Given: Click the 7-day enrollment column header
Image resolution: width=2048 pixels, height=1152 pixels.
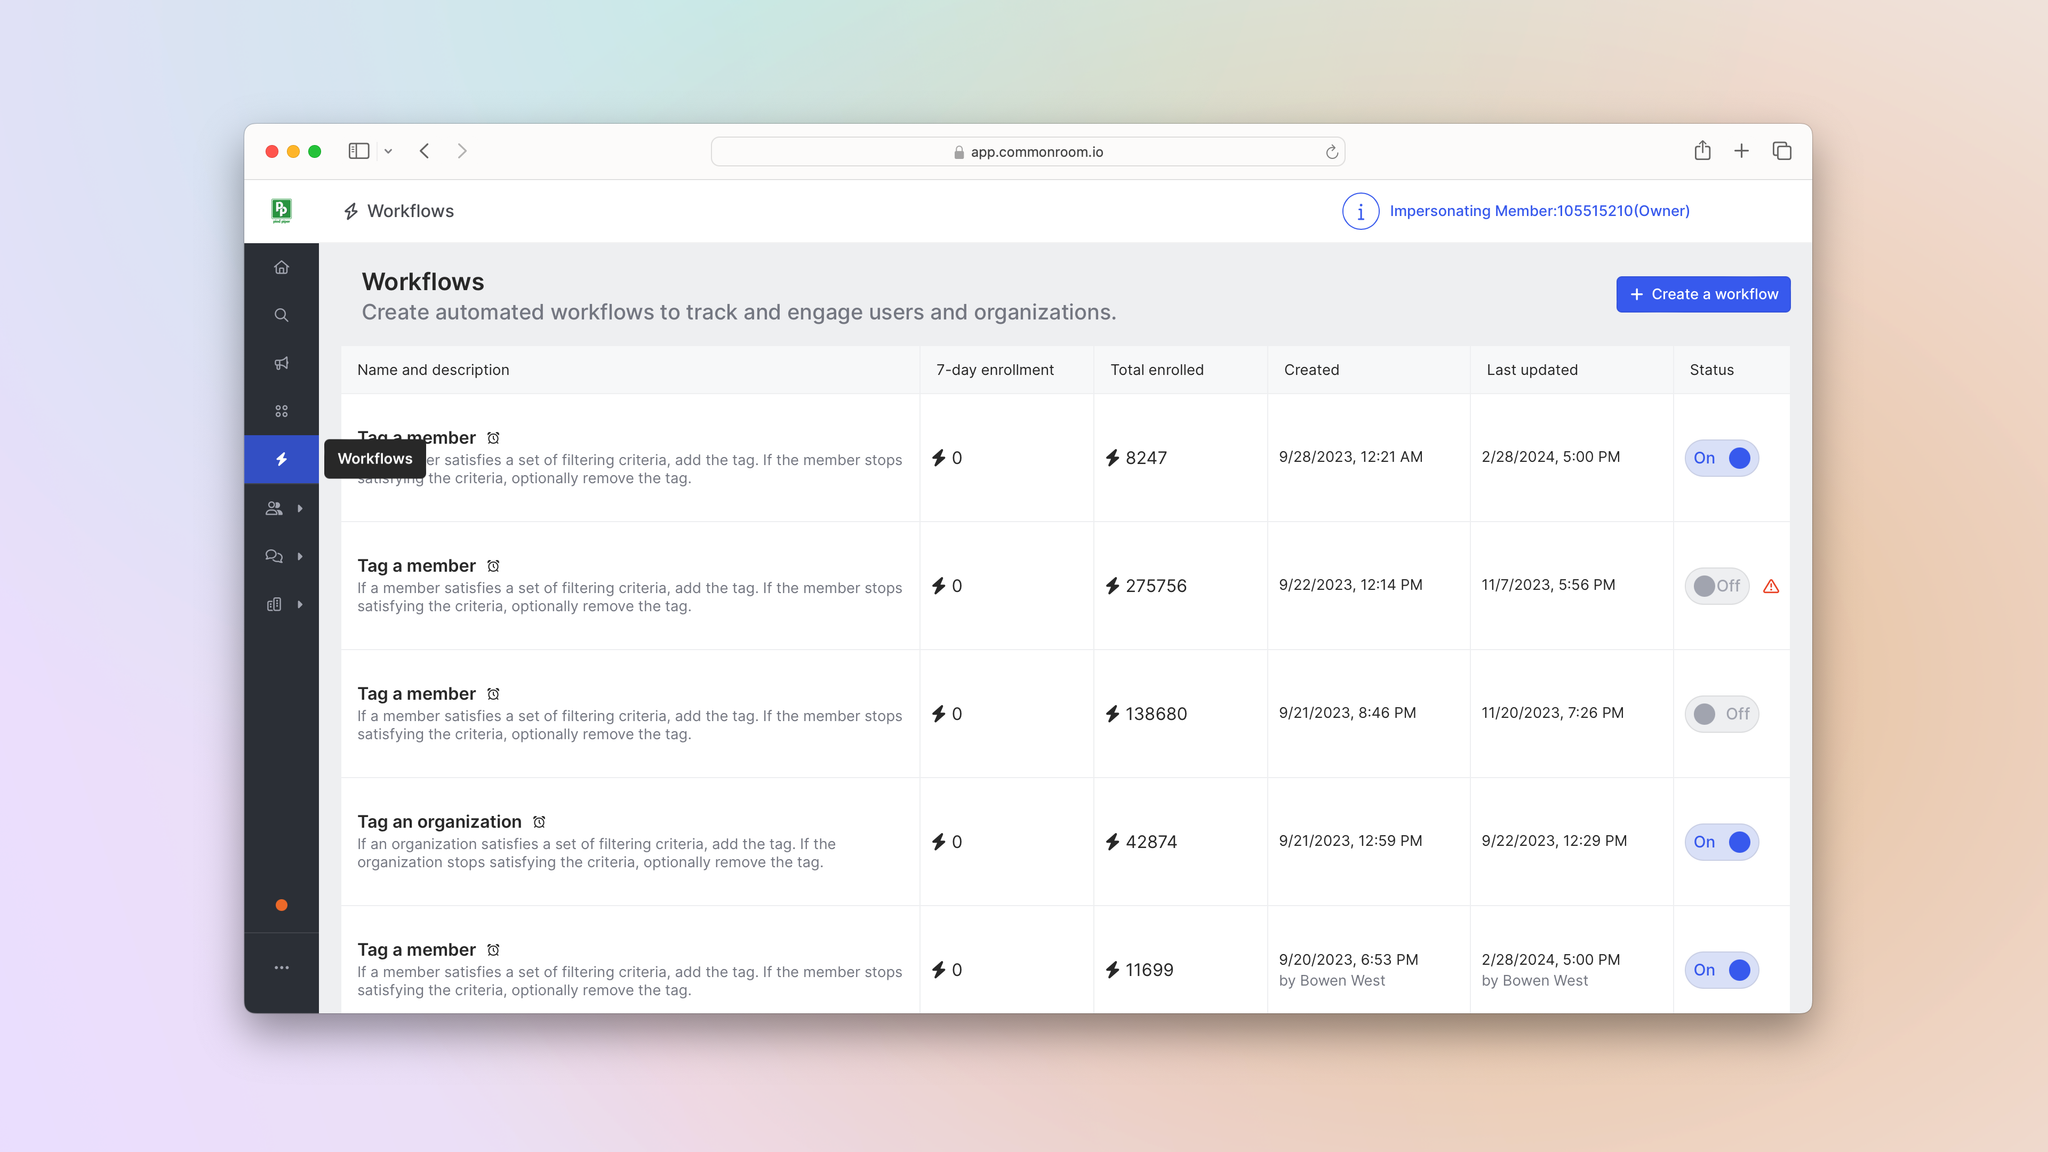Looking at the screenshot, I should [x=995, y=370].
